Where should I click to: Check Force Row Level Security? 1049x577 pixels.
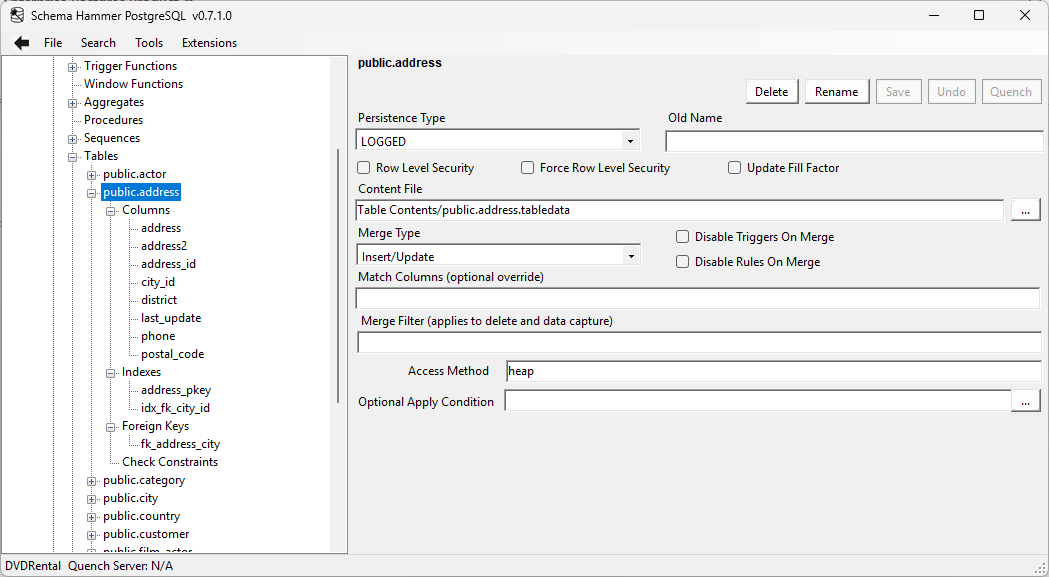pyautogui.click(x=528, y=167)
